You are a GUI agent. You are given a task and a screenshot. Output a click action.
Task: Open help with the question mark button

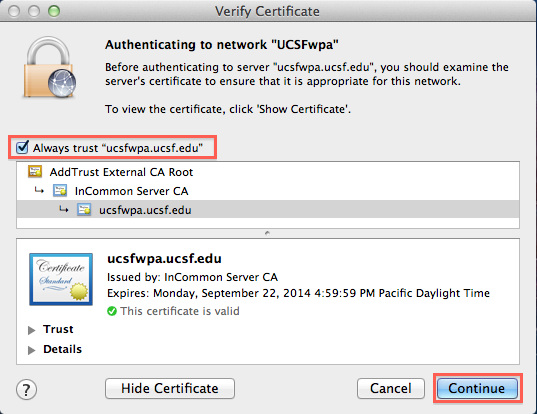(26, 389)
